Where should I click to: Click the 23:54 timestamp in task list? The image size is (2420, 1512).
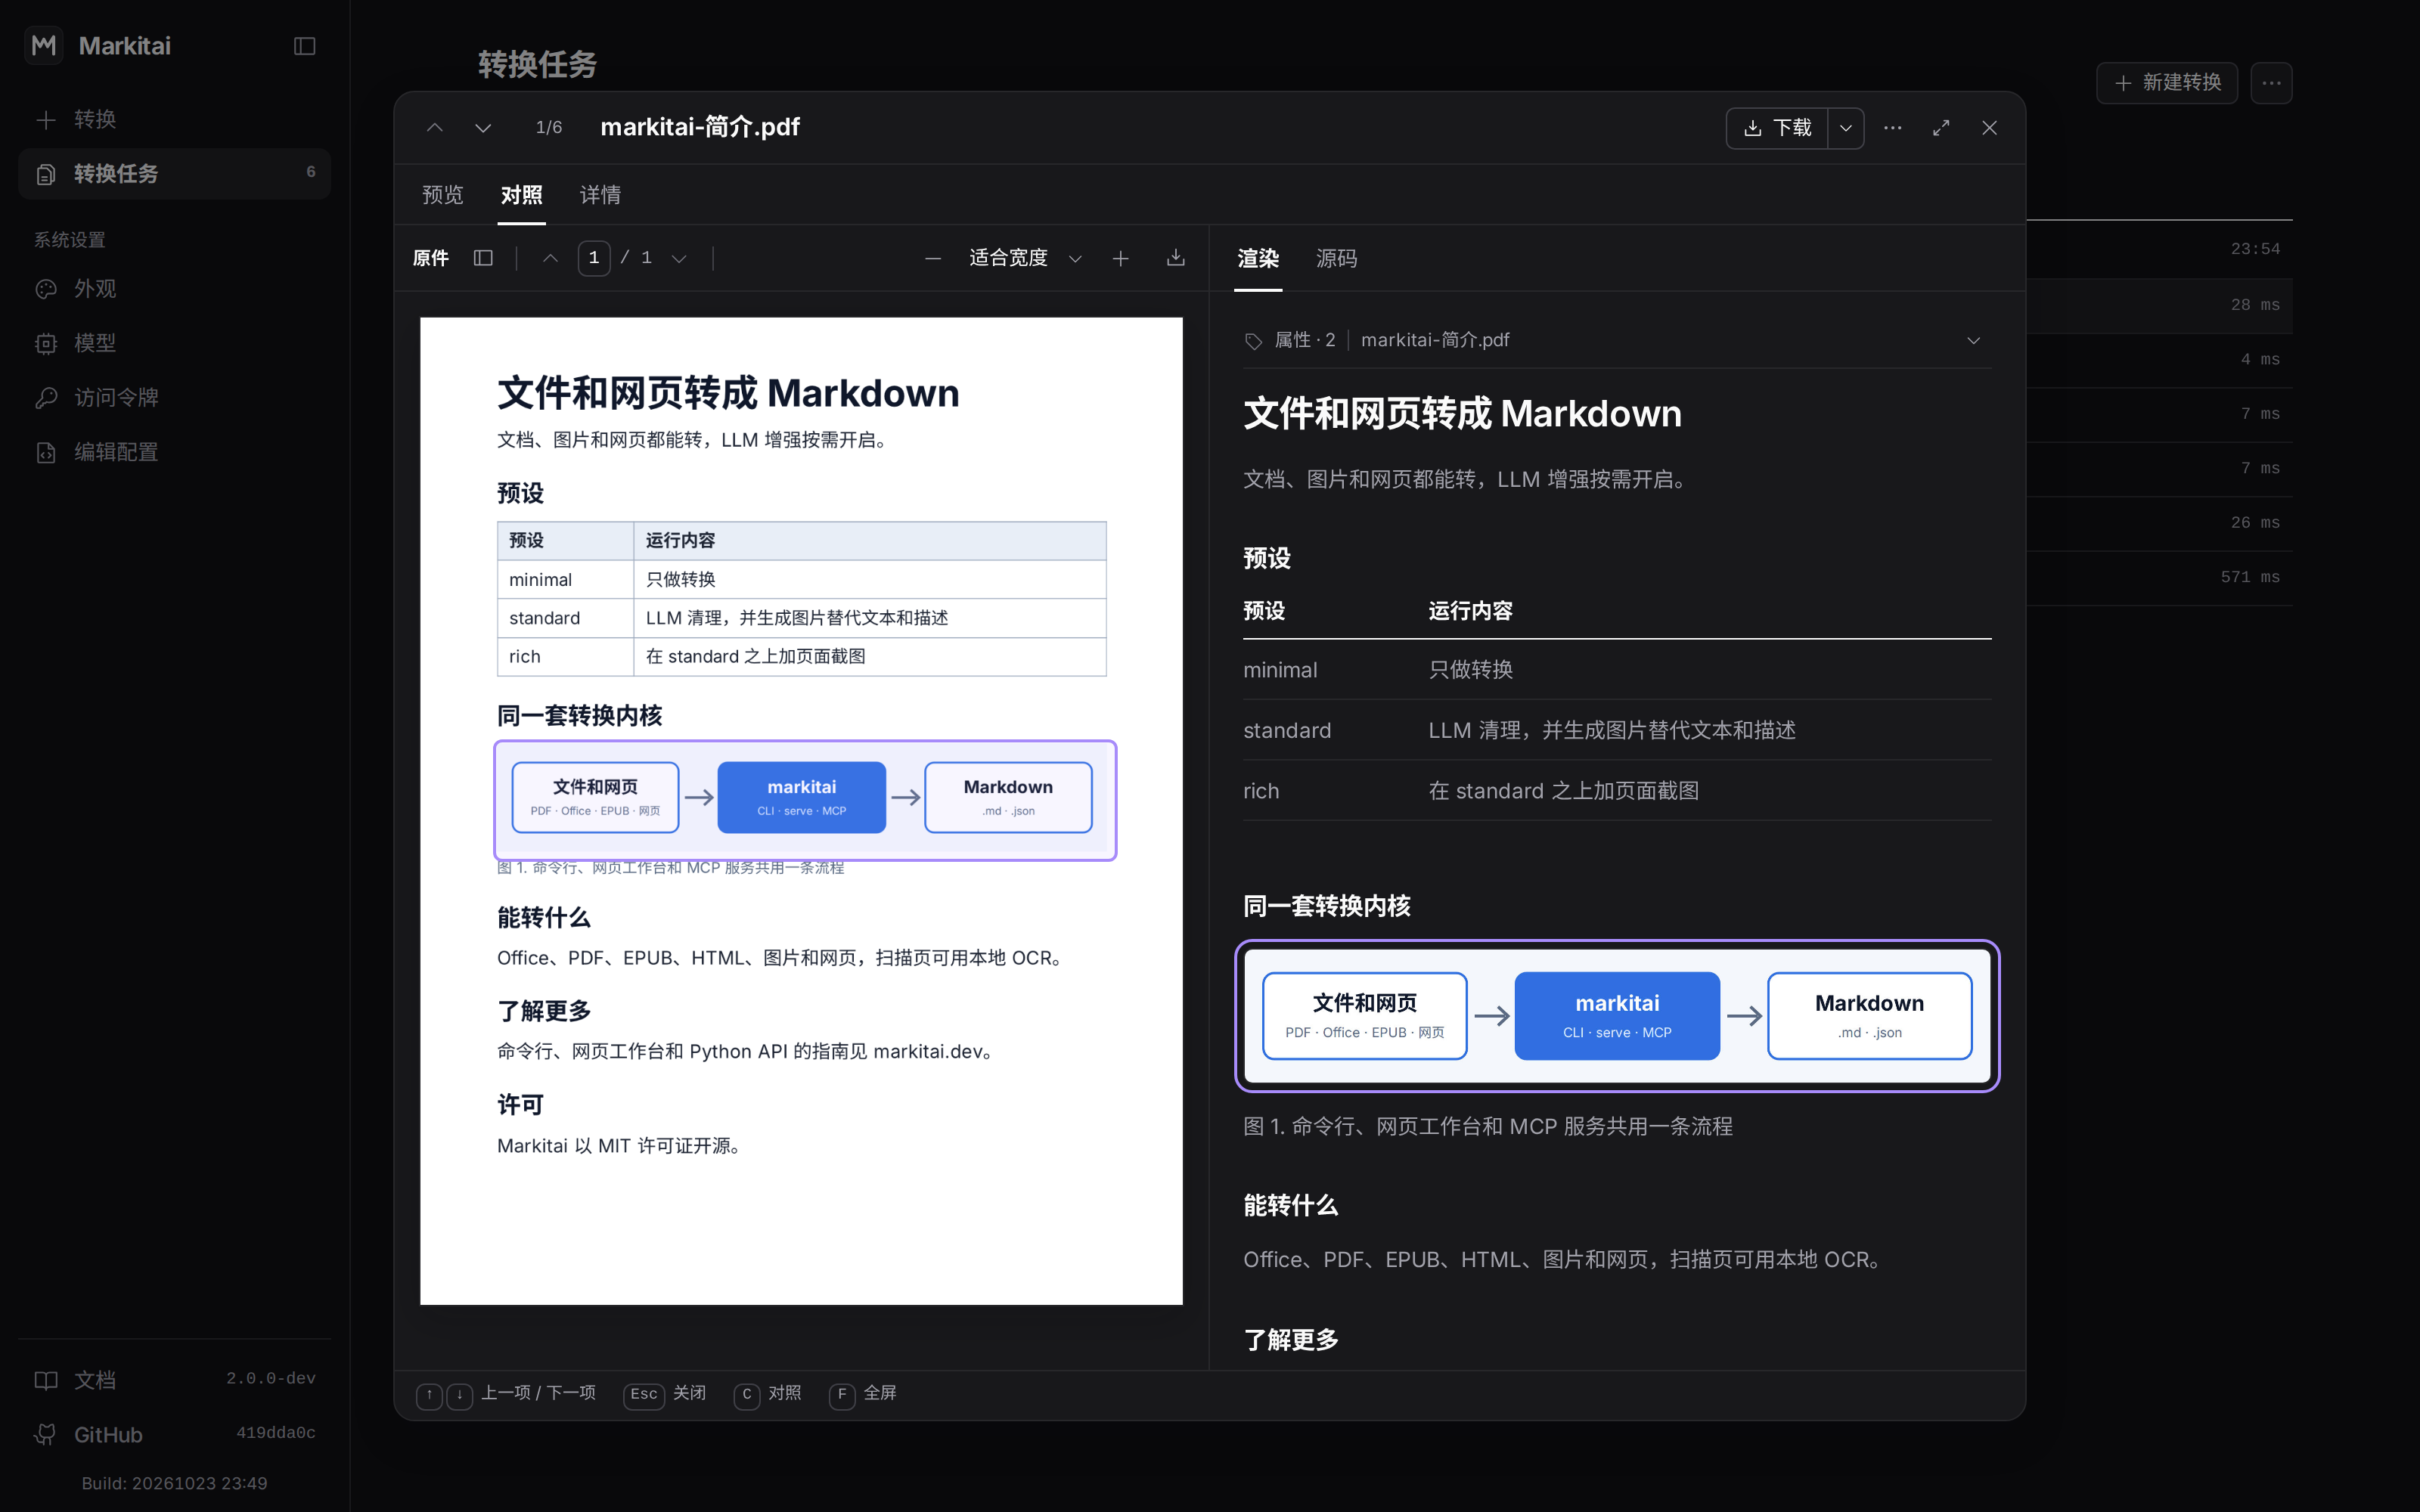coord(2255,249)
